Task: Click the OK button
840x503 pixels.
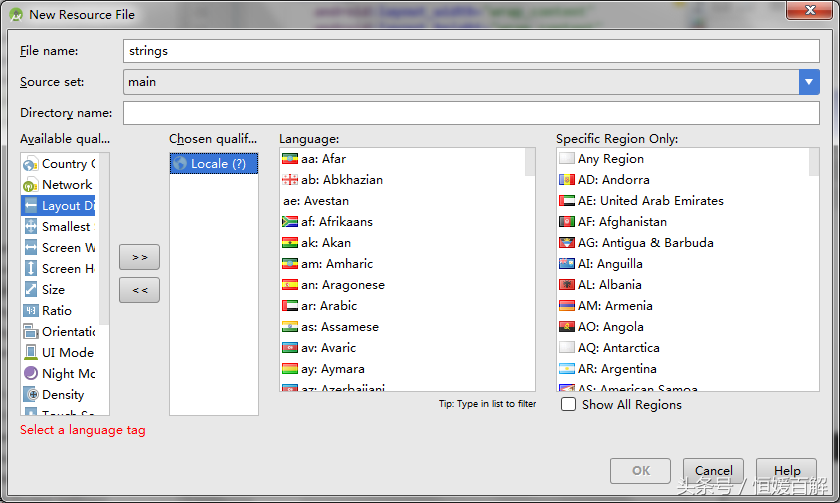Action: pyautogui.click(x=640, y=471)
